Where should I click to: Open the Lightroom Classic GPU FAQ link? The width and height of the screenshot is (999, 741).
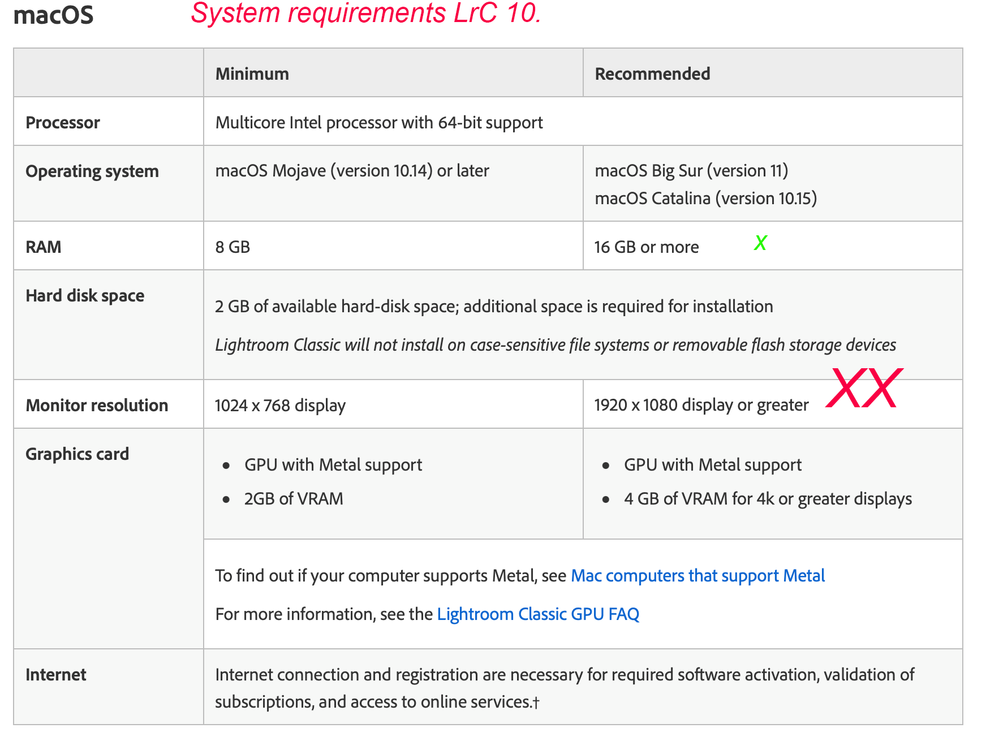tap(538, 614)
